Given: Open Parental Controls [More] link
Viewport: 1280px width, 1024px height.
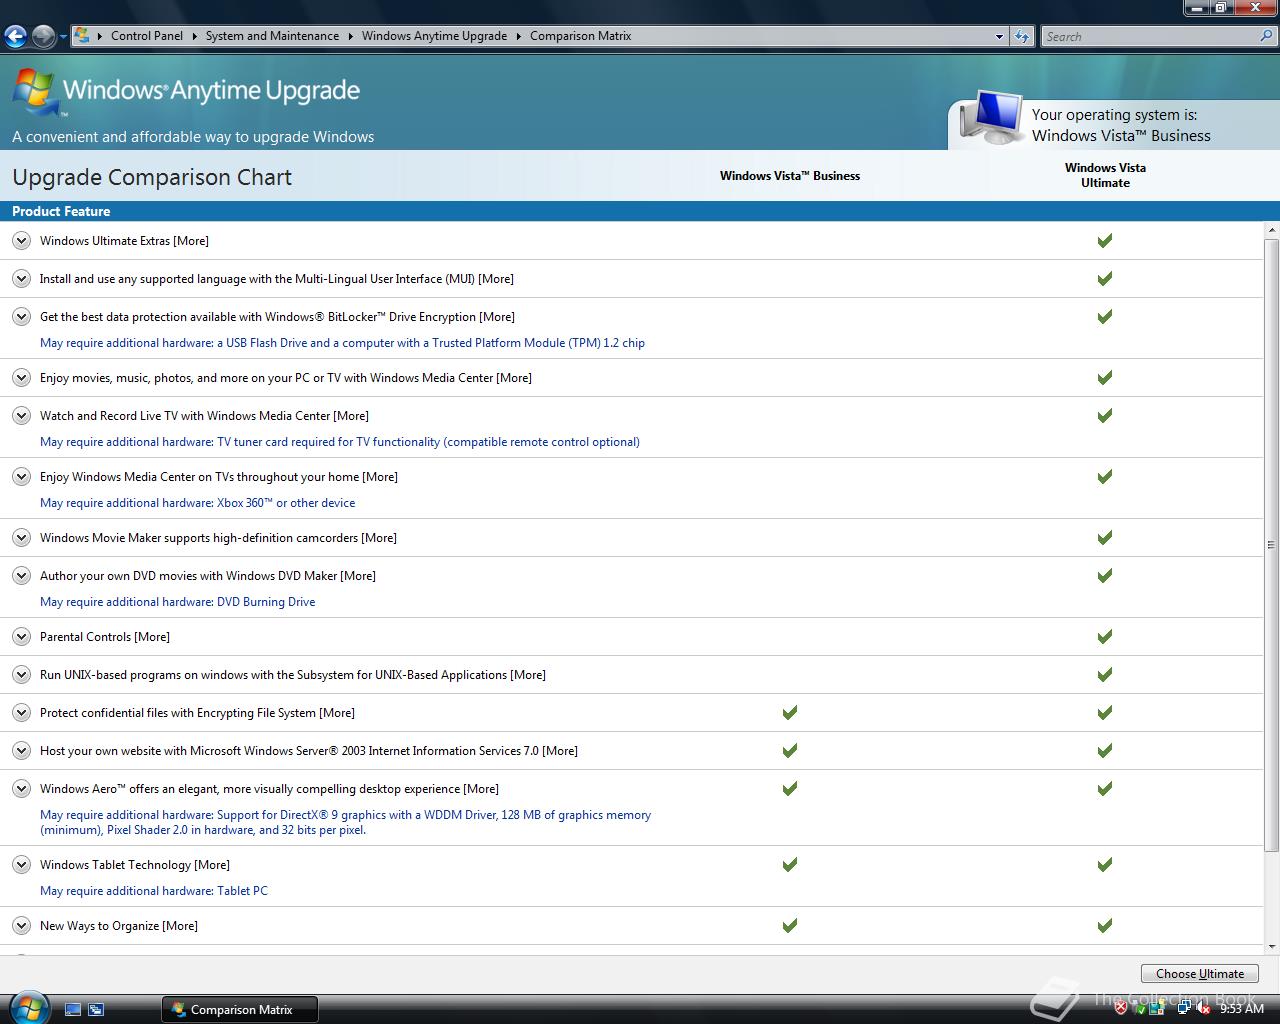Looking at the screenshot, I should tap(152, 637).
